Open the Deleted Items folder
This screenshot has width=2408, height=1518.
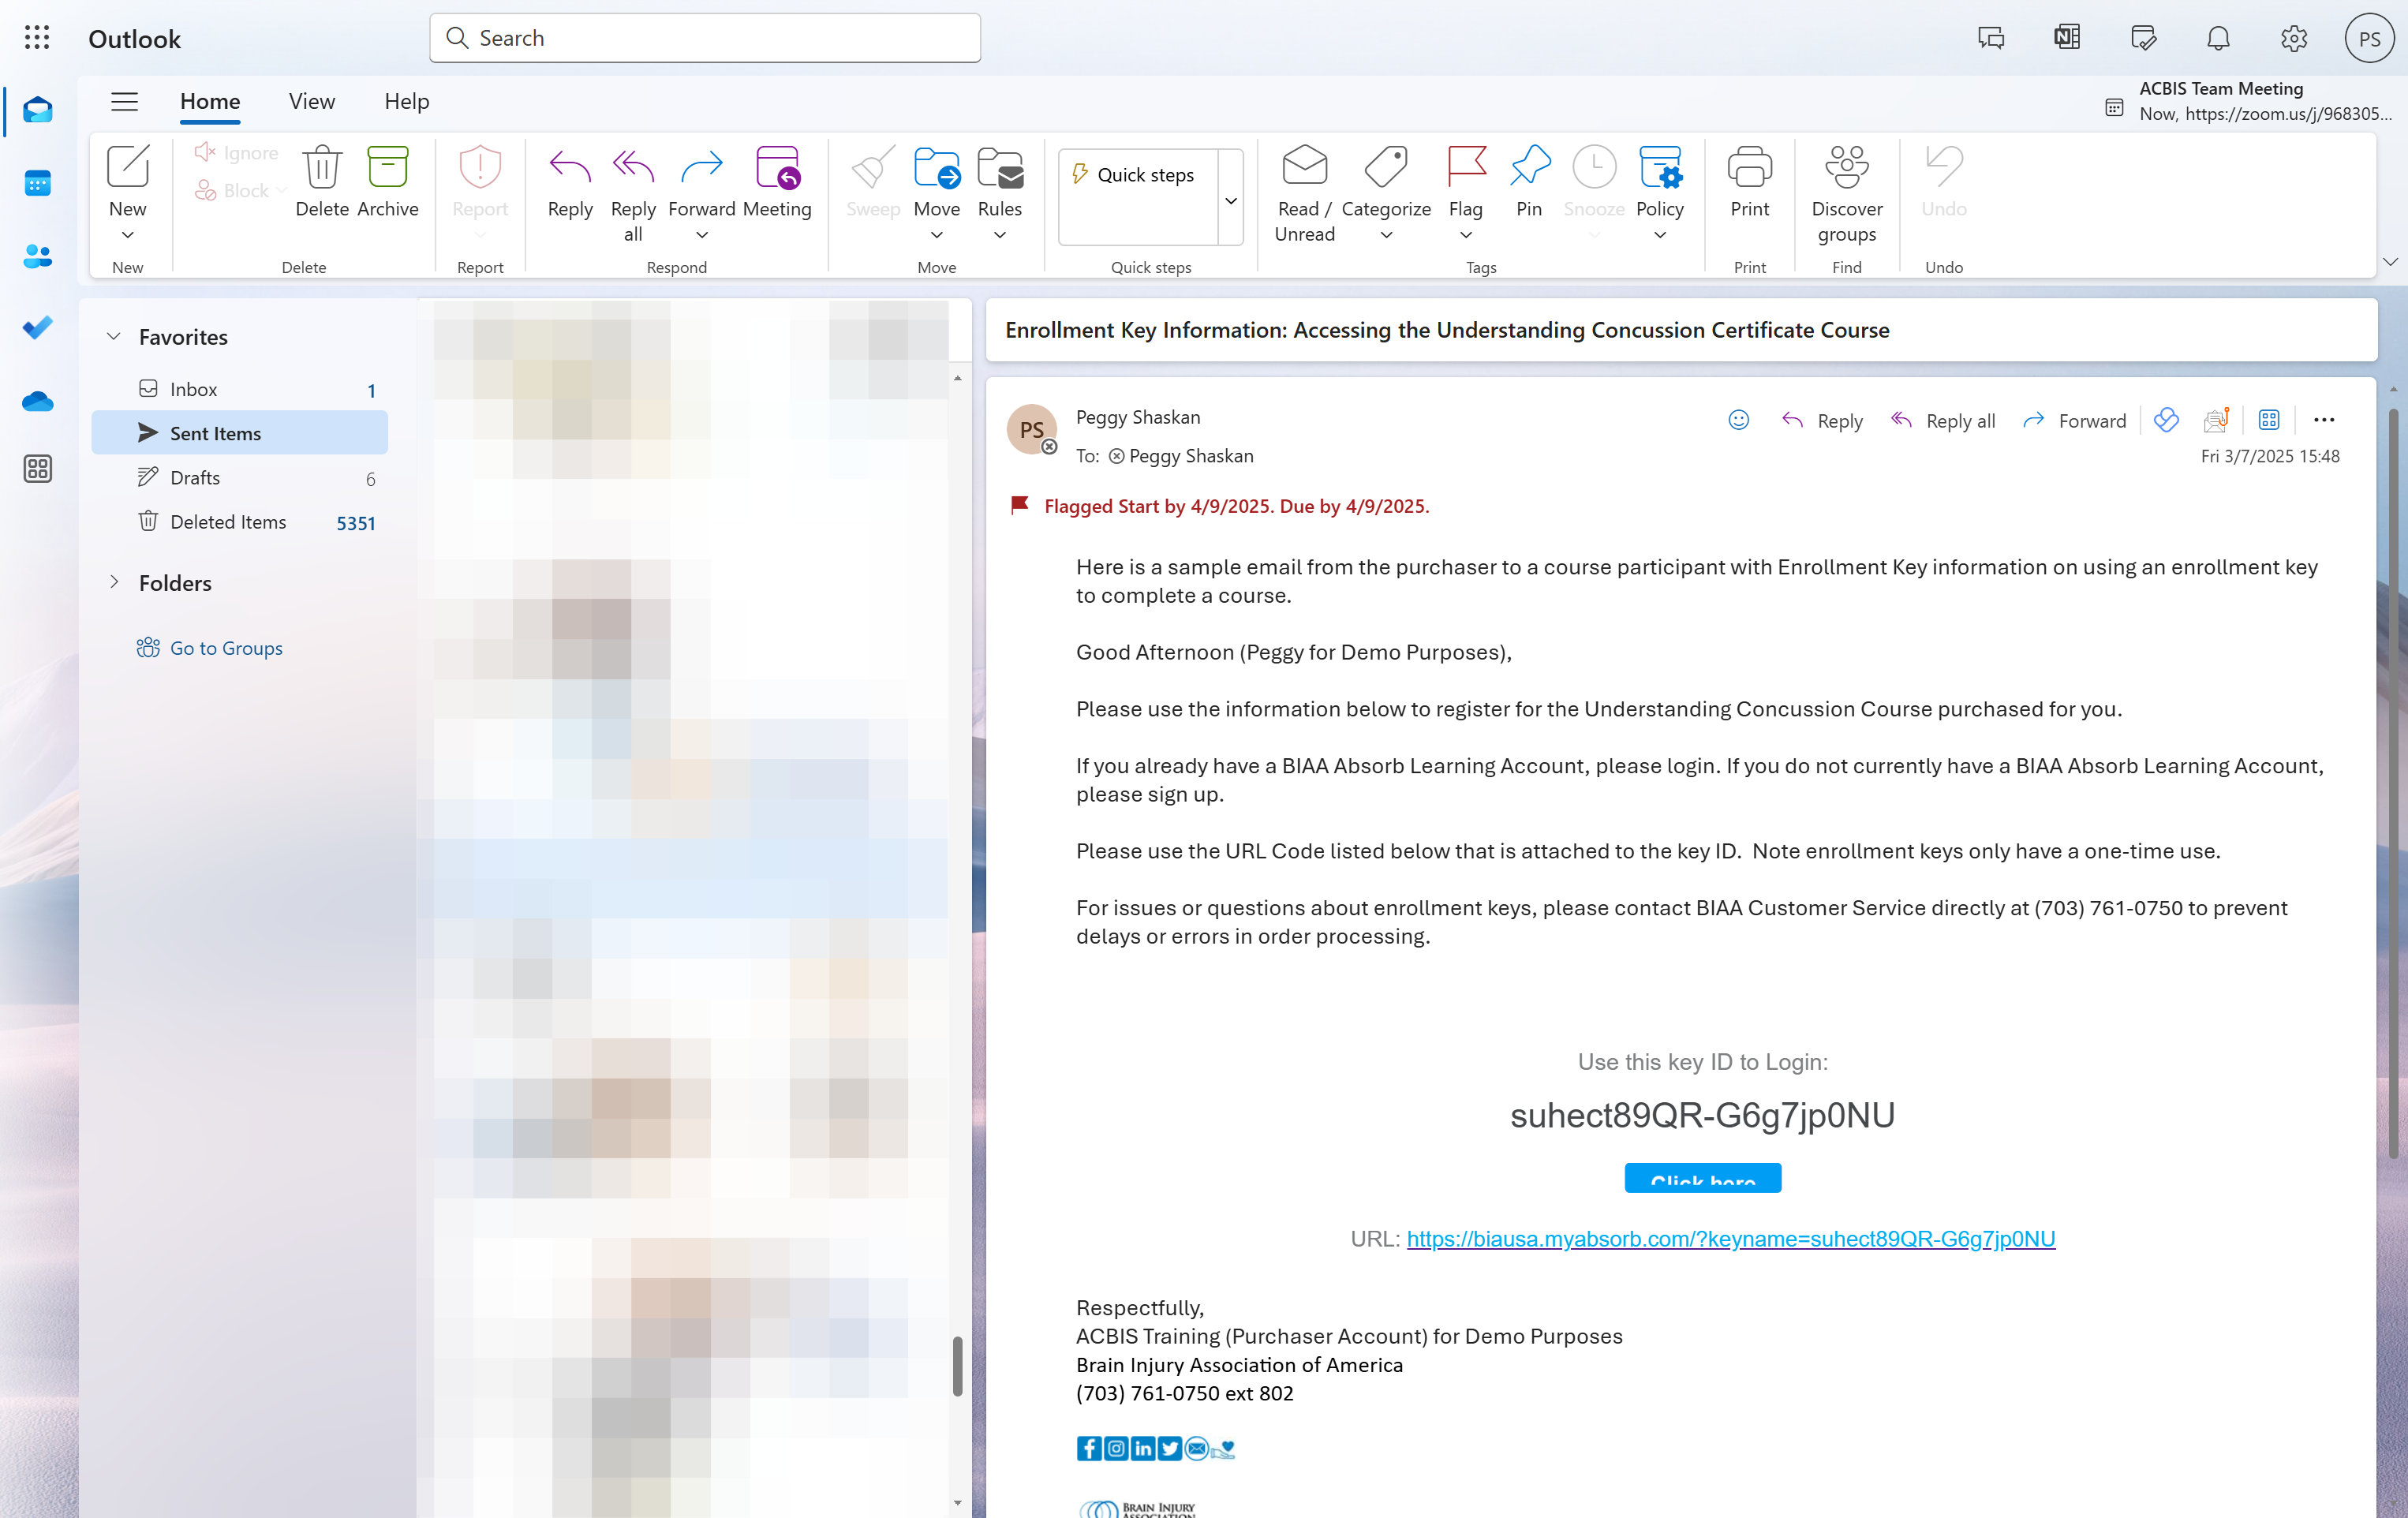[240, 521]
